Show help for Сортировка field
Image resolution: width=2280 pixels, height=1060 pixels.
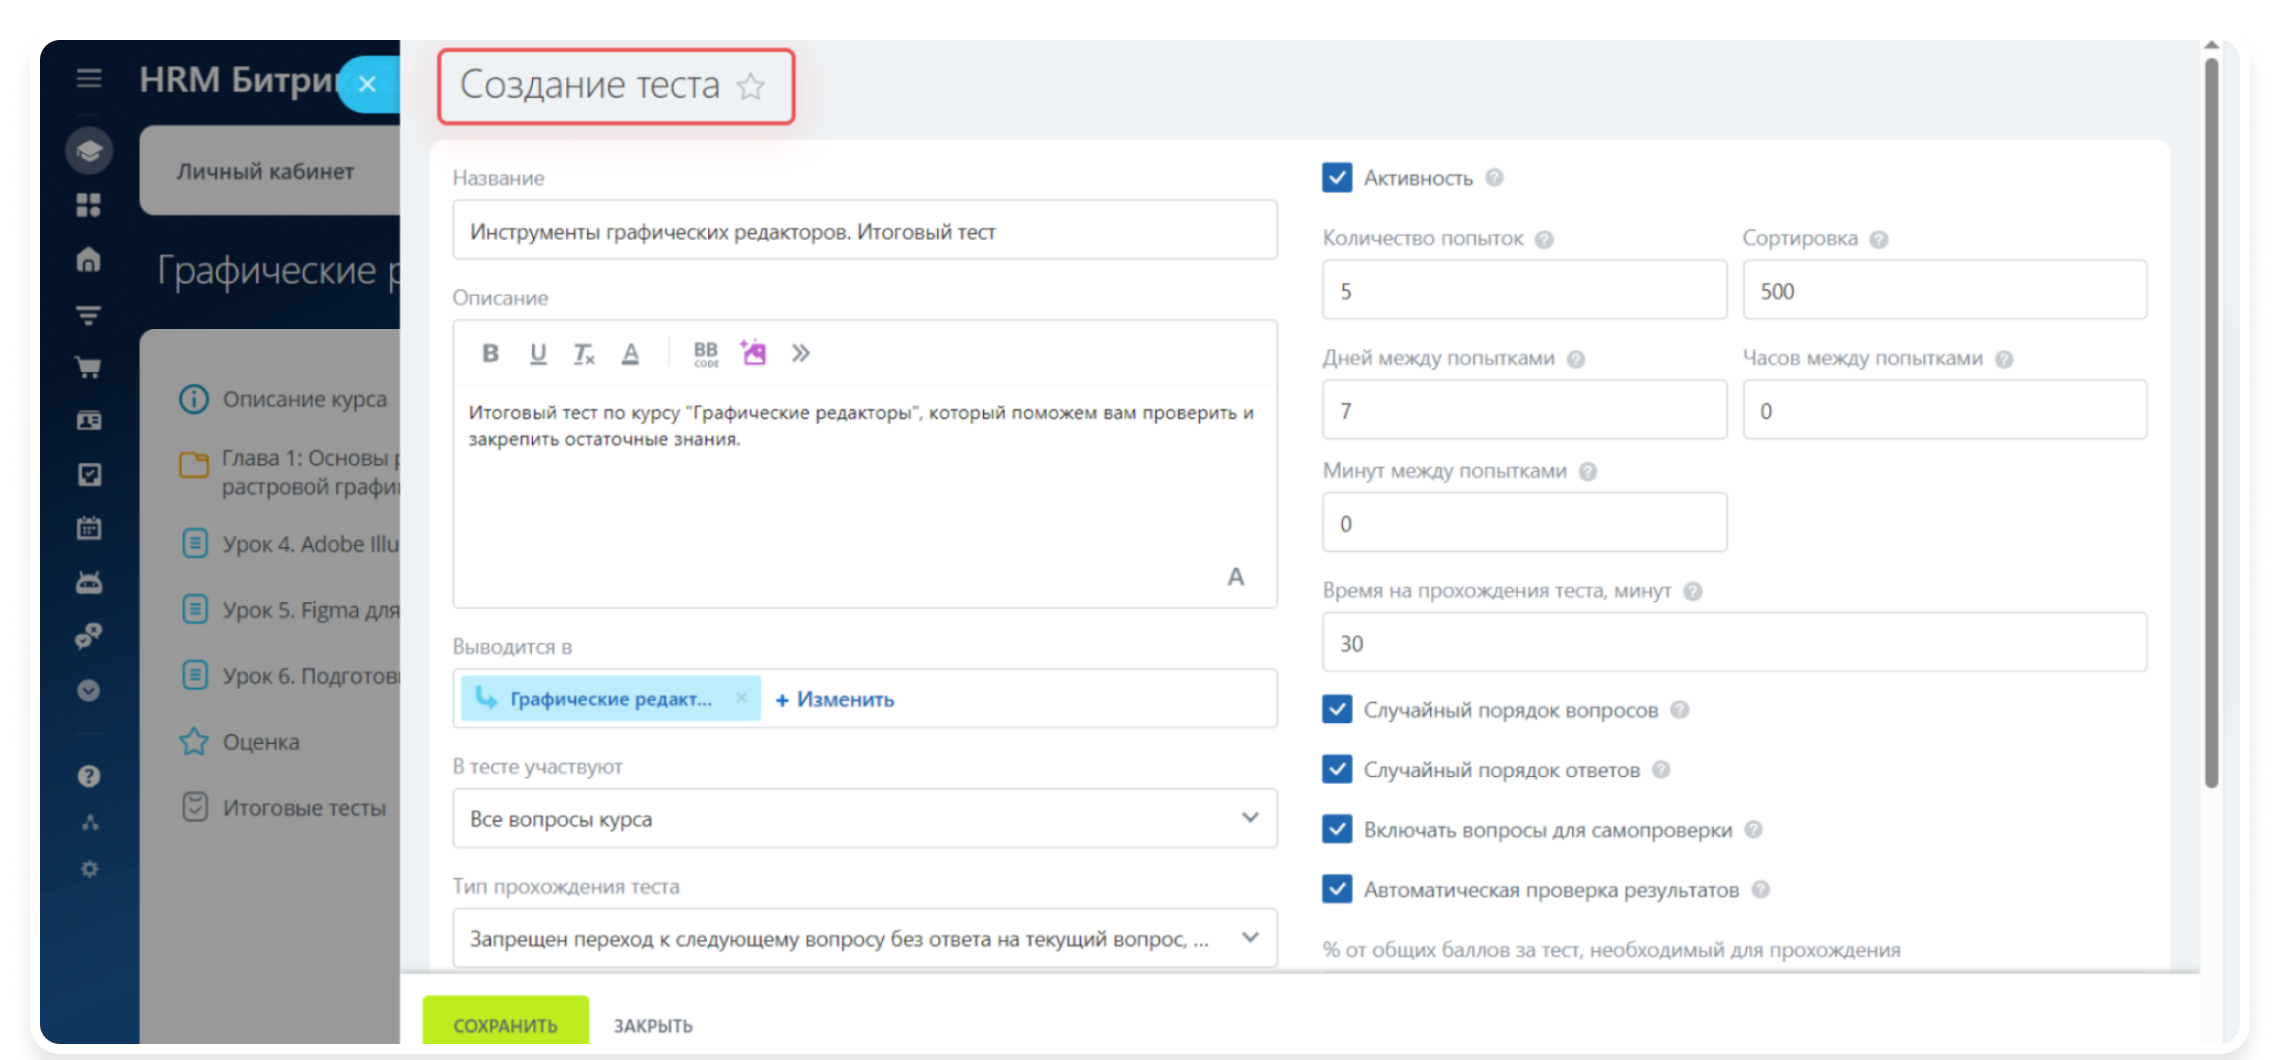1879,239
